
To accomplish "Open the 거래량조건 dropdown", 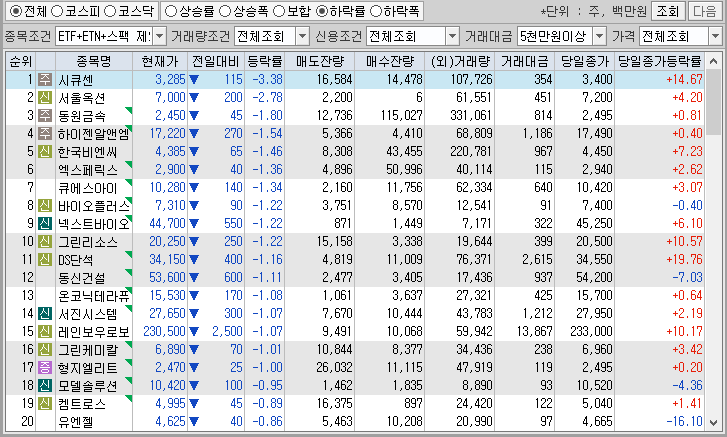I will 302,36.
